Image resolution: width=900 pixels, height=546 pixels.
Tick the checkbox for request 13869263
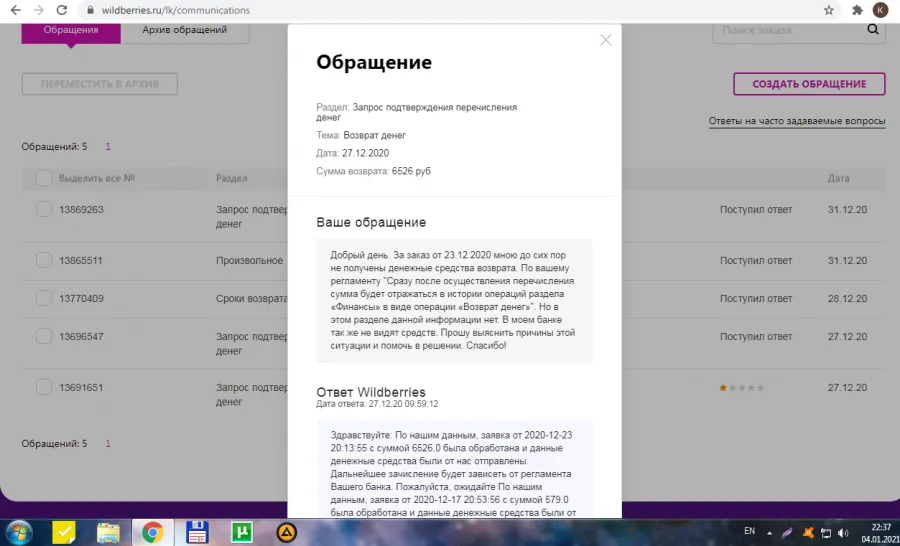44,210
